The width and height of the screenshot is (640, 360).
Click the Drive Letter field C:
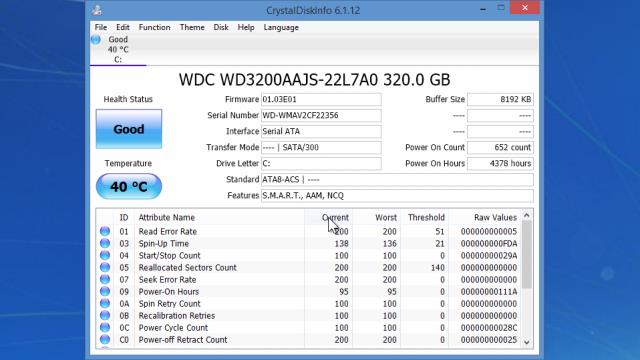coord(321,164)
